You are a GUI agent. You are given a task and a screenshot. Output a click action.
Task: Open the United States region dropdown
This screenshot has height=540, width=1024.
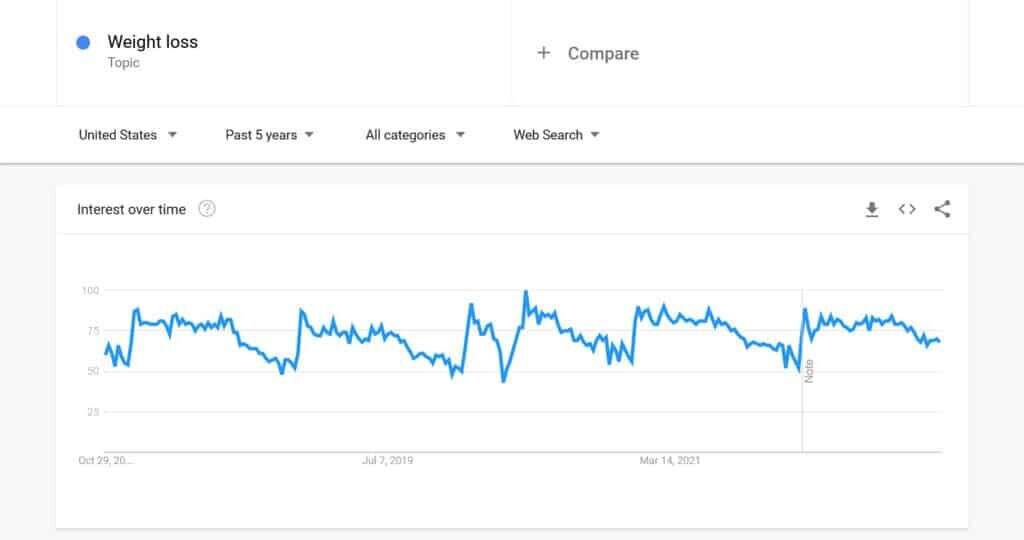pyautogui.click(x=127, y=135)
